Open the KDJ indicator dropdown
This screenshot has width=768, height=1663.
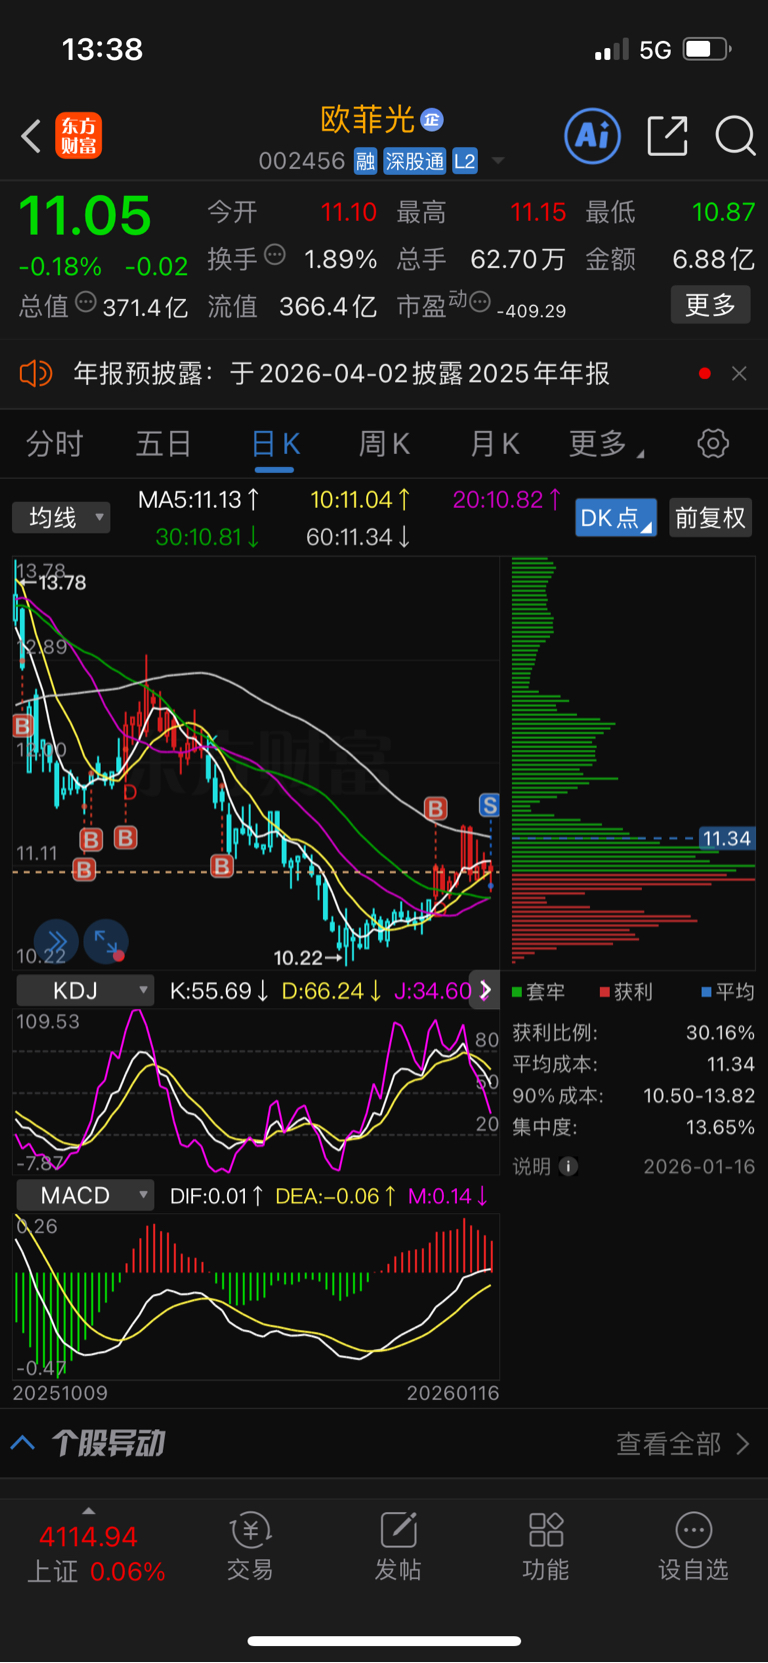[x=86, y=990]
